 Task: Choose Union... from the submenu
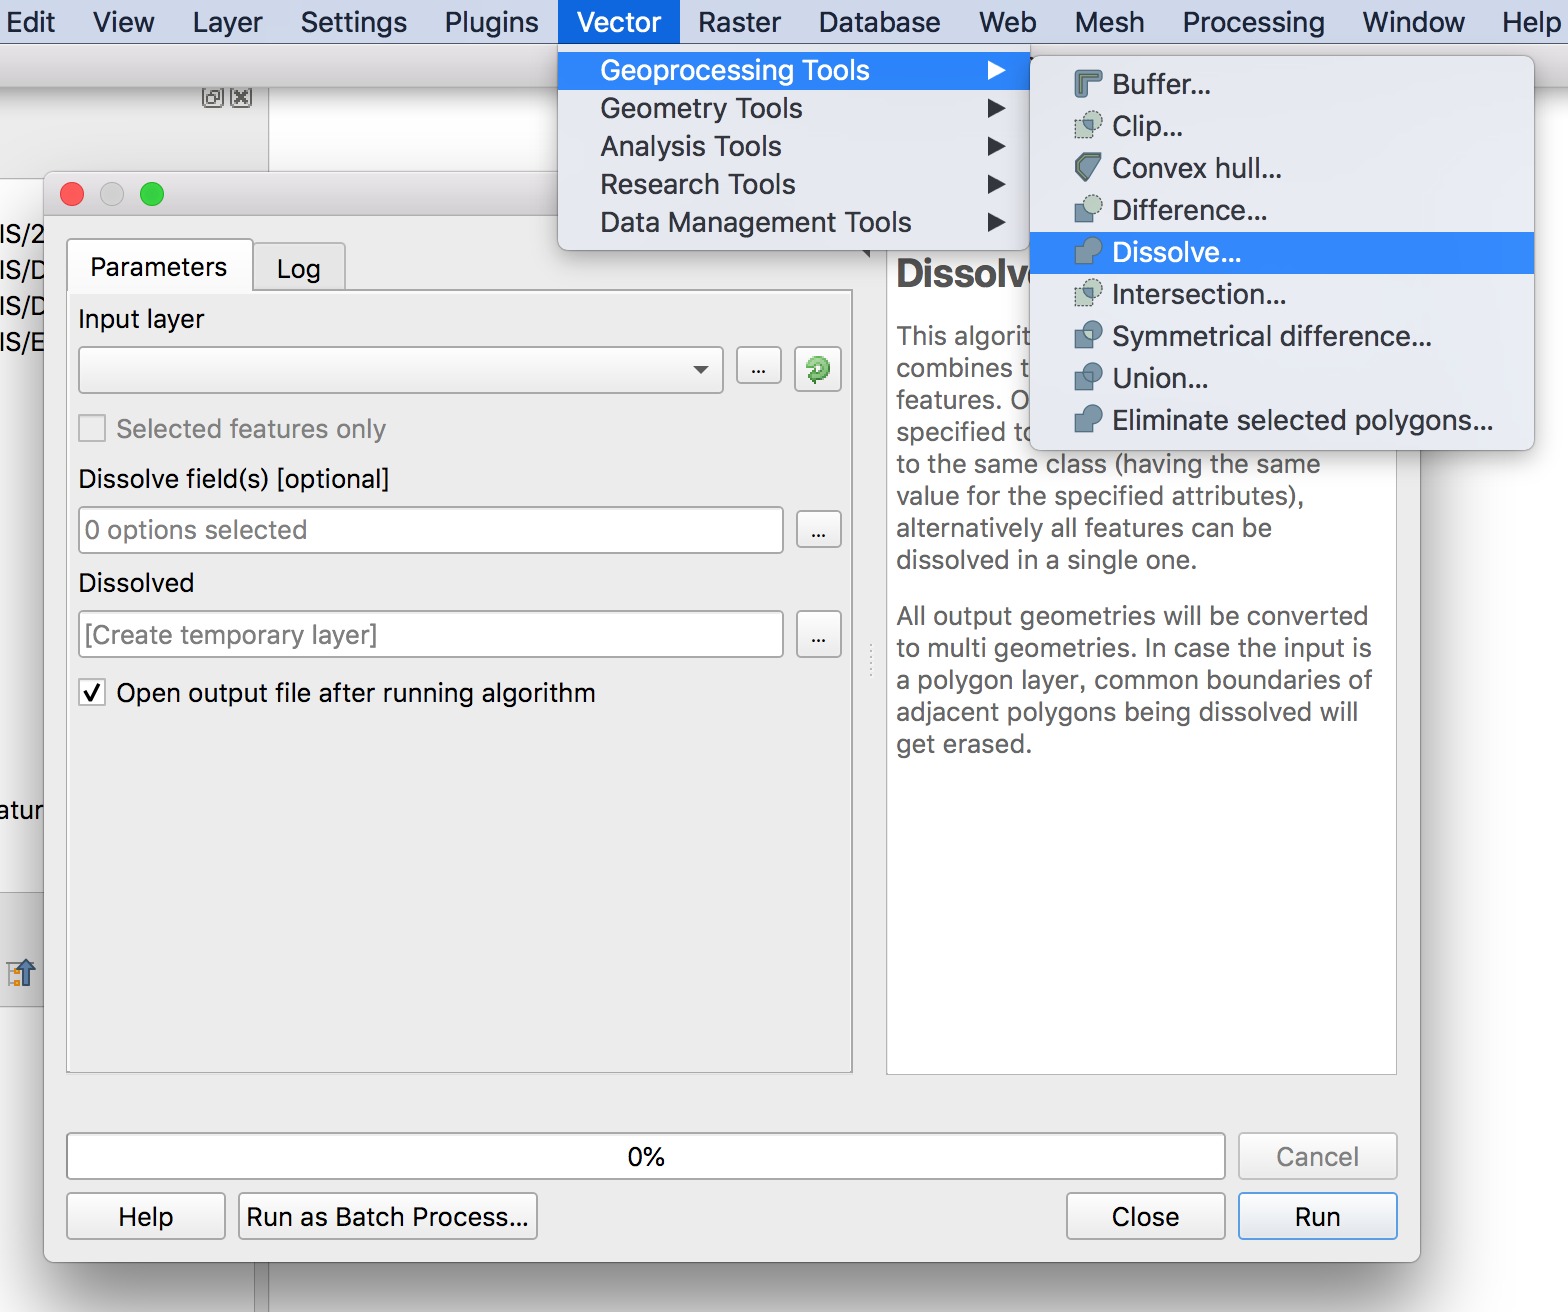1282,378
